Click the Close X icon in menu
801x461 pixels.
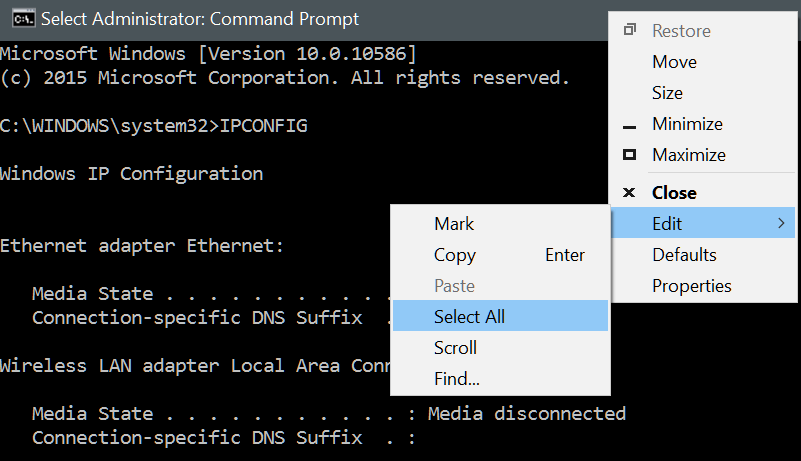[x=629, y=192]
